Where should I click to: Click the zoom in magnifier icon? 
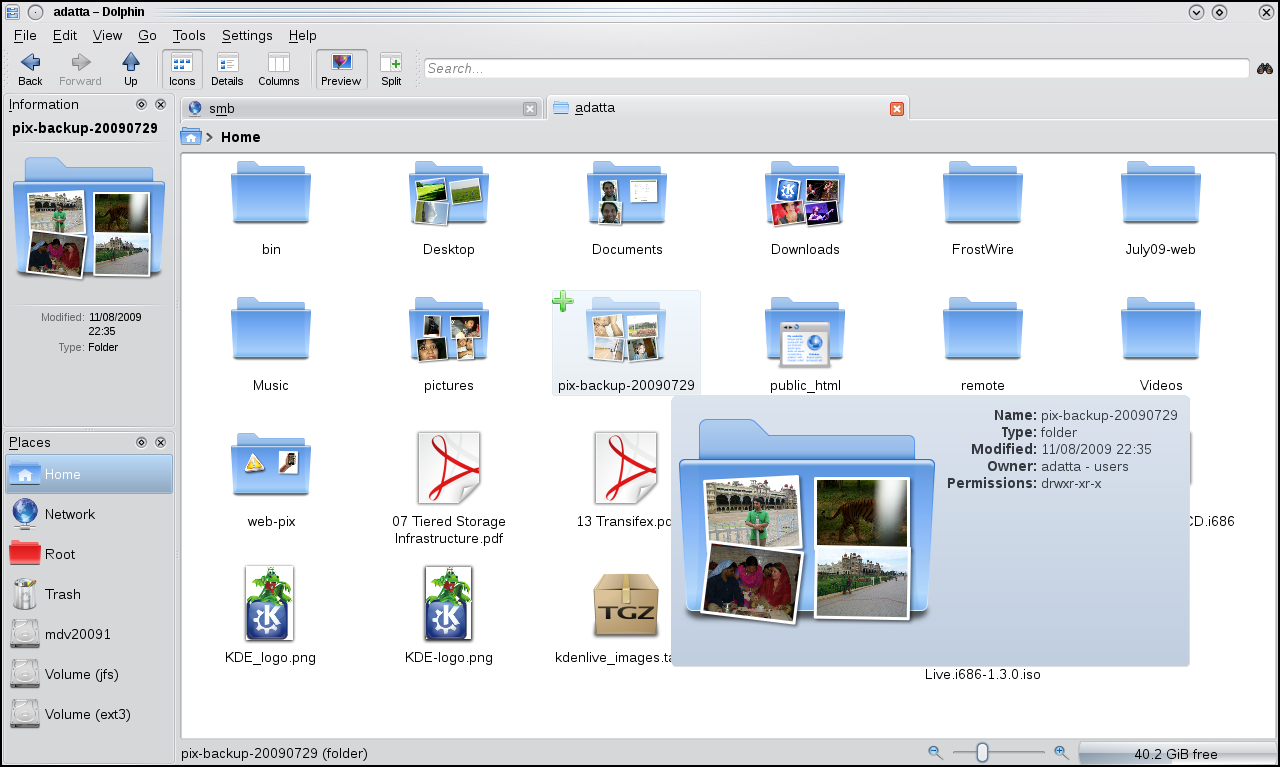pyautogui.click(x=1061, y=753)
